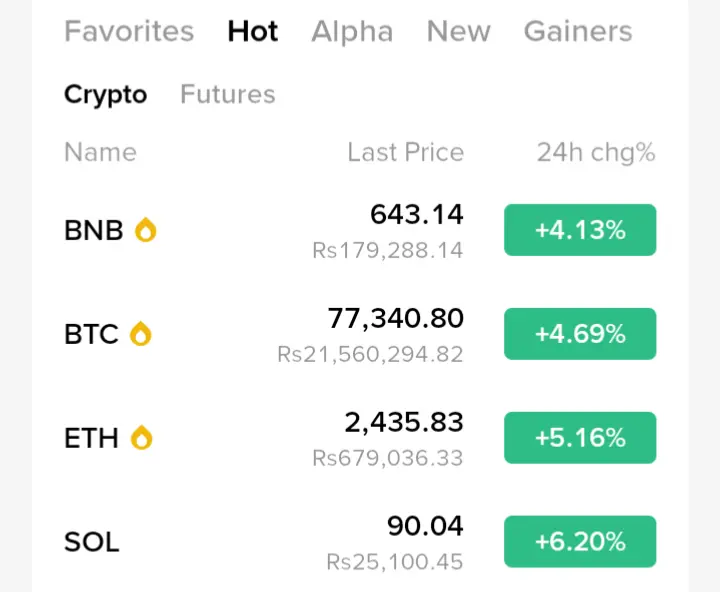This screenshot has width=720, height=592.
Task: Toggle BNB +4.13% change badge
Action: pos(580,230)
